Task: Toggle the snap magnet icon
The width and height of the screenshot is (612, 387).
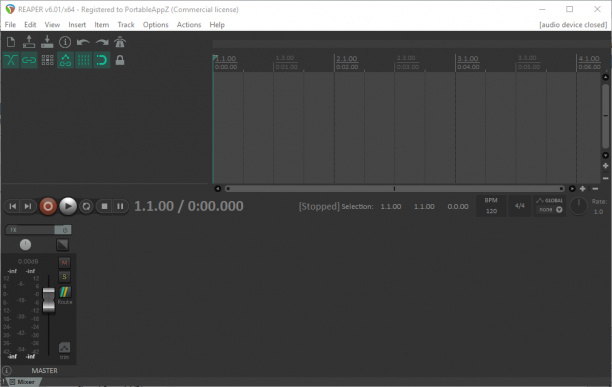Action: [x=101, y=60]
